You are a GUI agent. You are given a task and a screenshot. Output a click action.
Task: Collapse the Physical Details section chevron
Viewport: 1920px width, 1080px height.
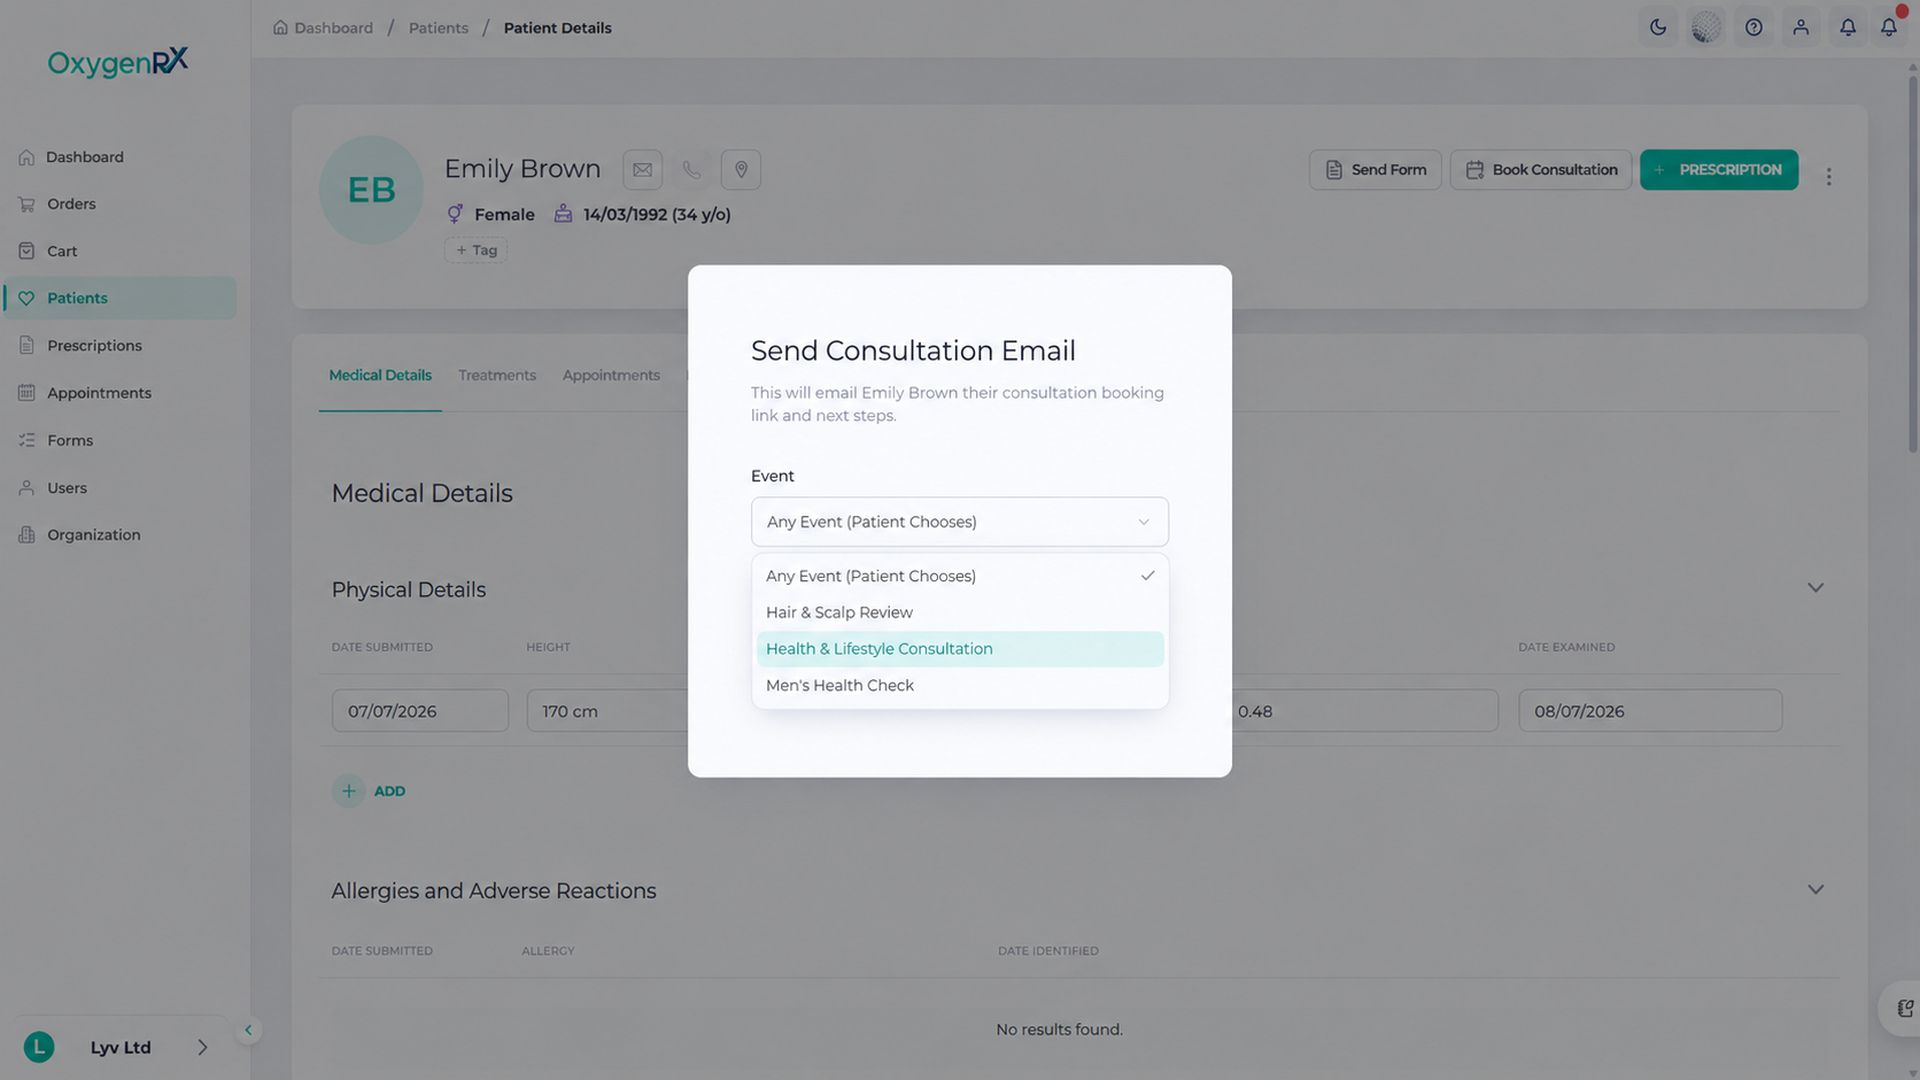(1815, 588)
